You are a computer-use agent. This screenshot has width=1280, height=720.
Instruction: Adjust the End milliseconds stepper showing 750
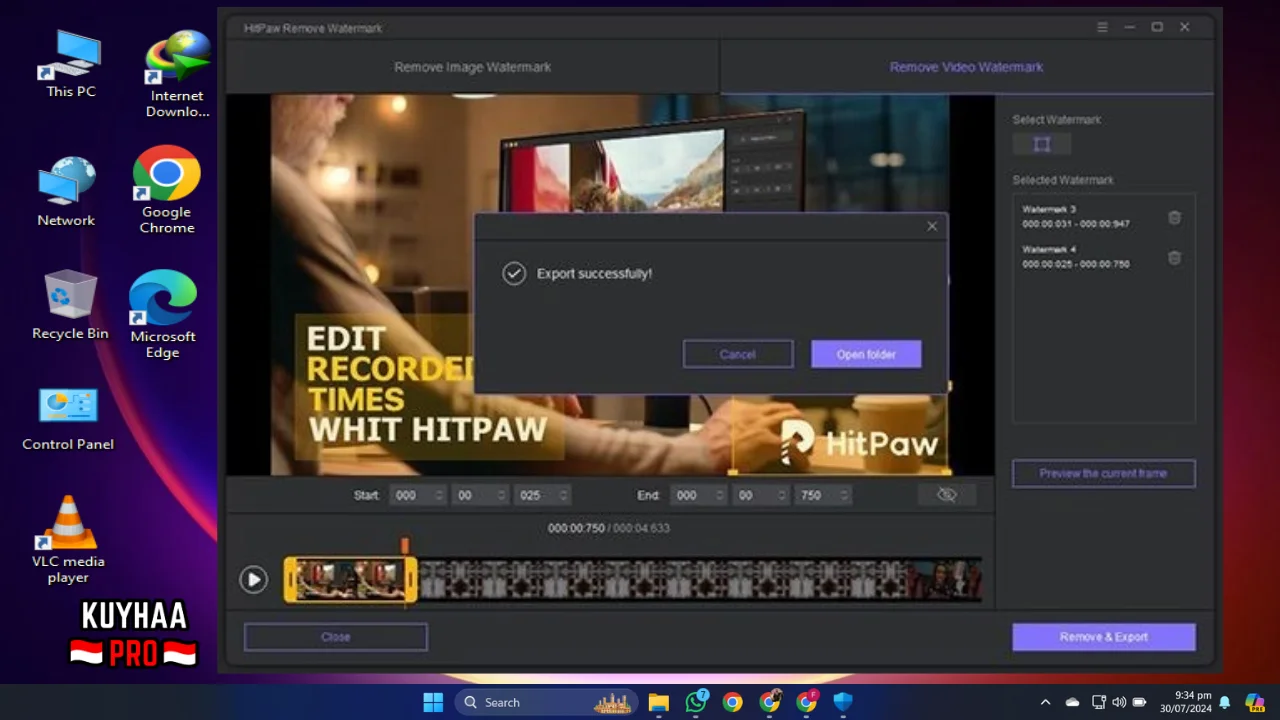point(823,495)
